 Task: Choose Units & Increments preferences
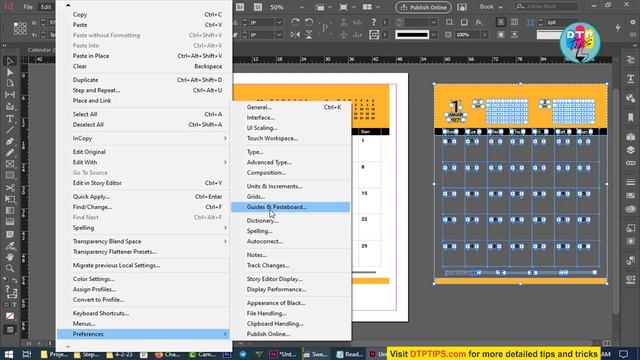tap(291, 186)
